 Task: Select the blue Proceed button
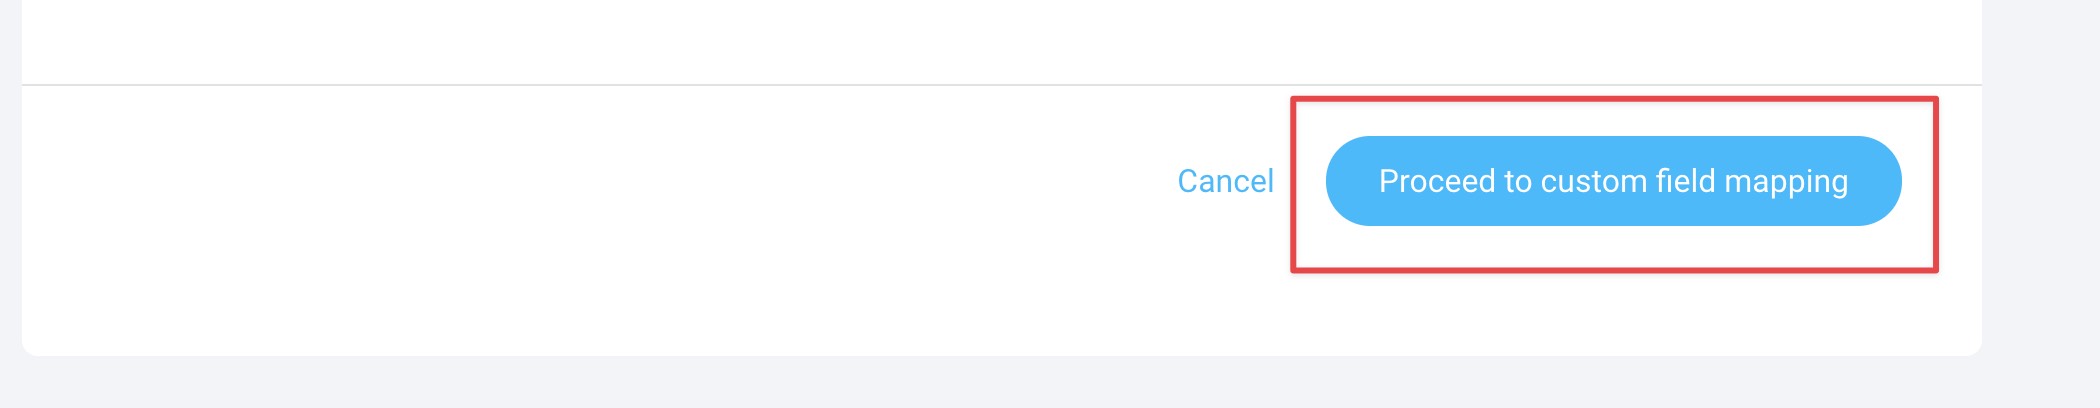[1613, 181]
